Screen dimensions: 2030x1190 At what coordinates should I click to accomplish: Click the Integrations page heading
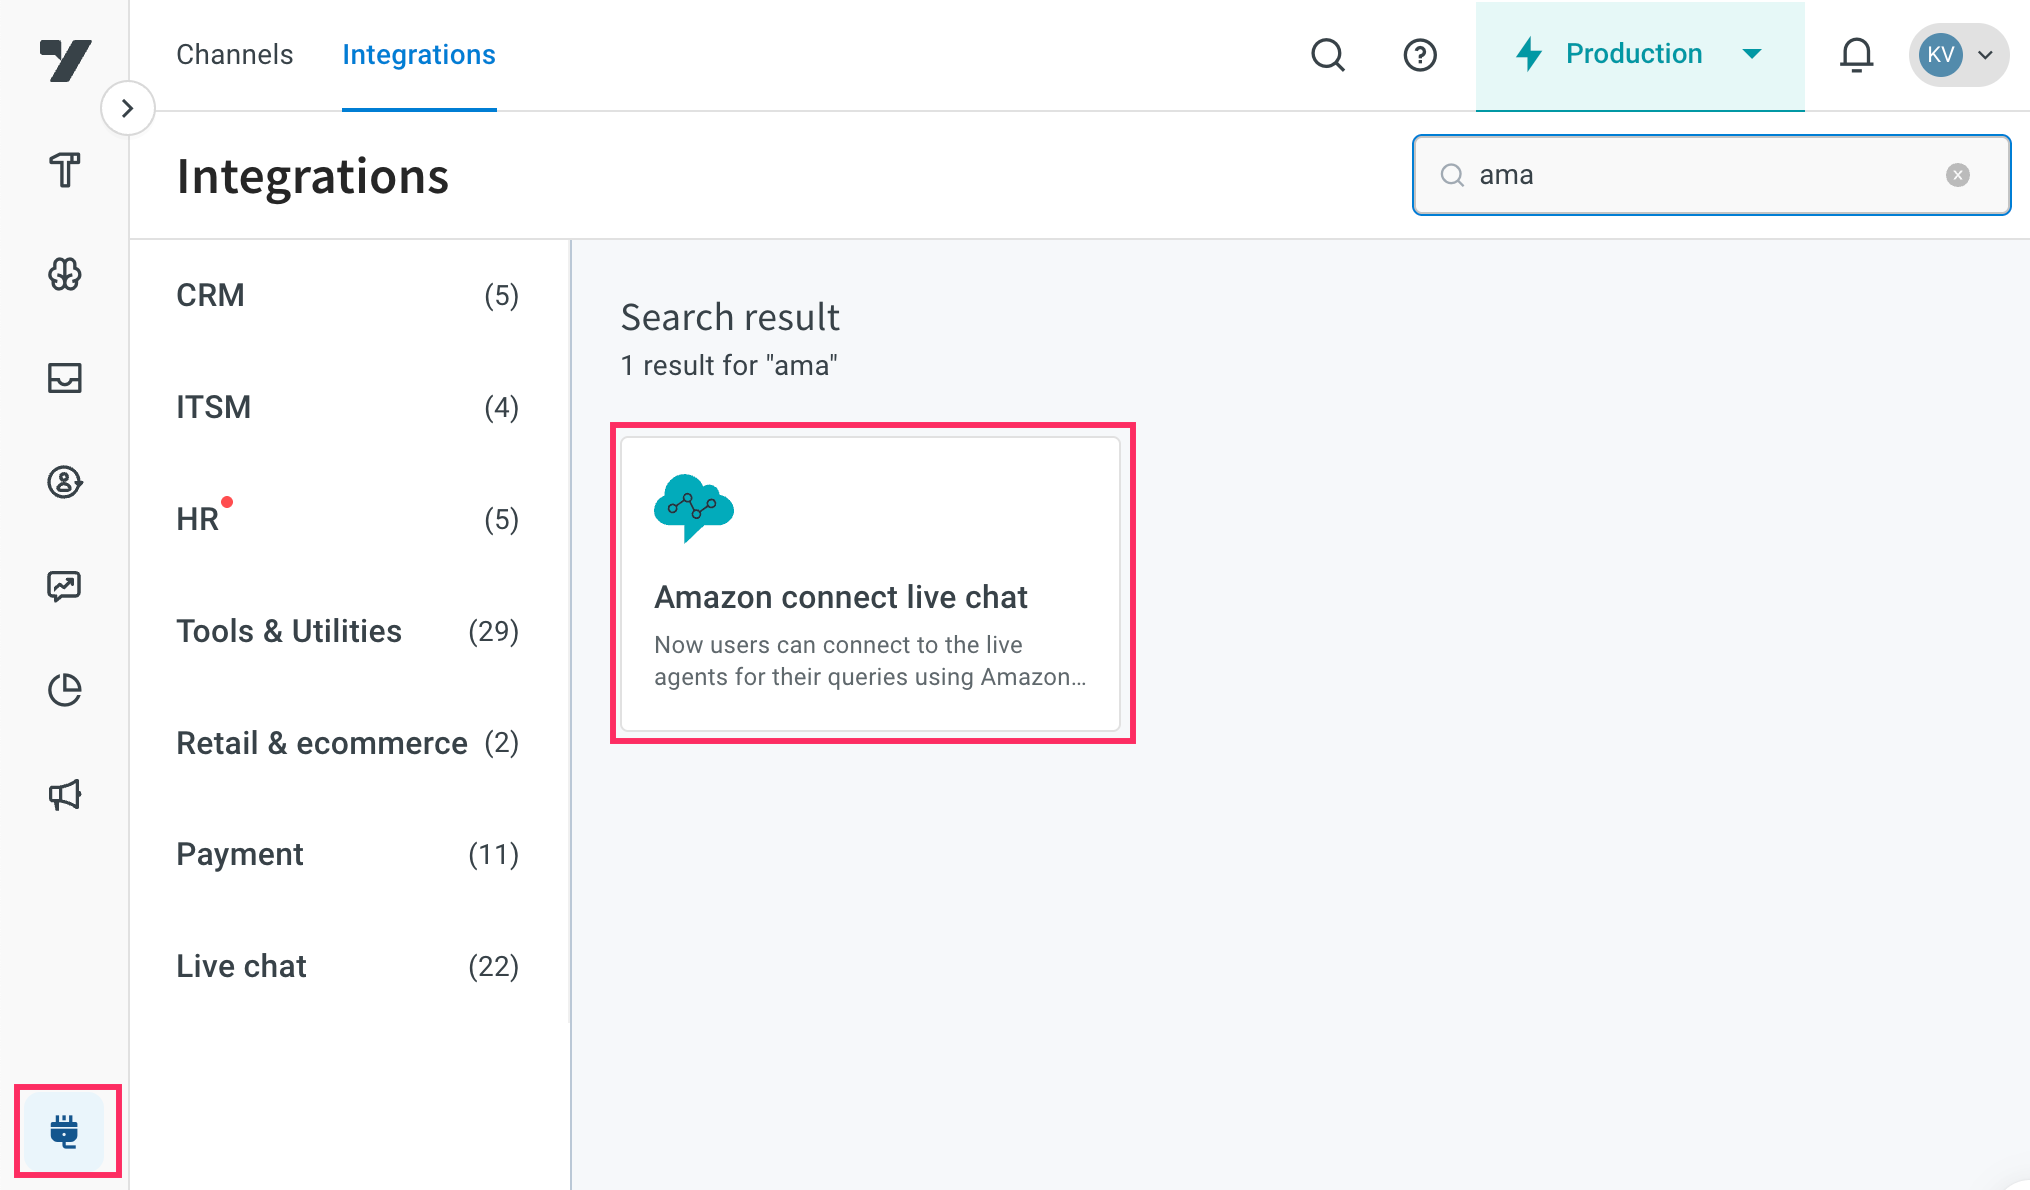(313, 176)
